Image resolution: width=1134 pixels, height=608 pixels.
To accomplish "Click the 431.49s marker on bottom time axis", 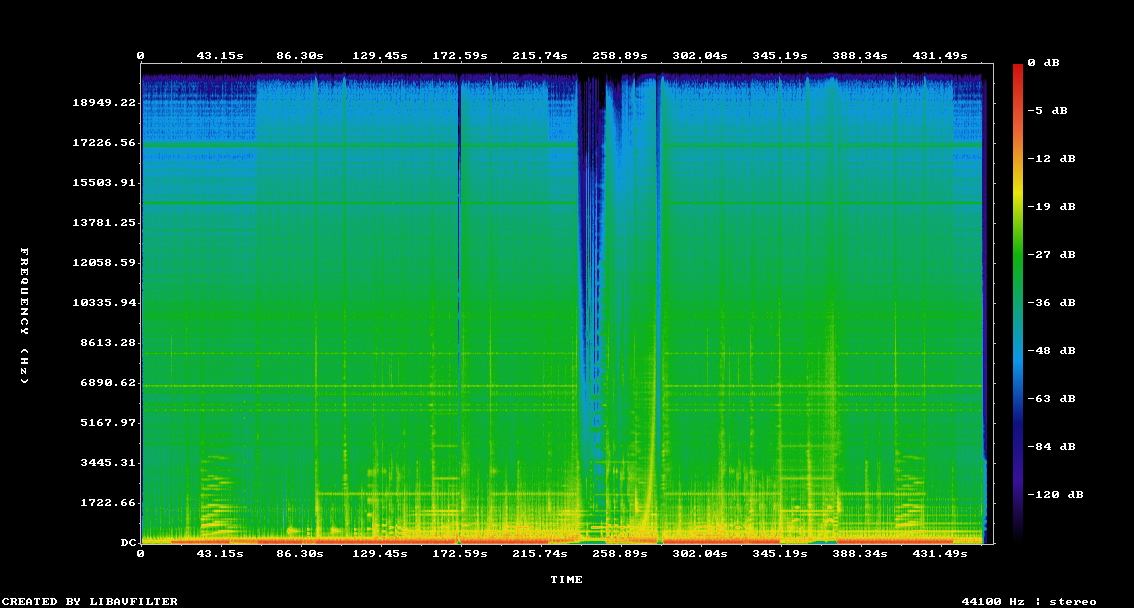I will 938,553.
